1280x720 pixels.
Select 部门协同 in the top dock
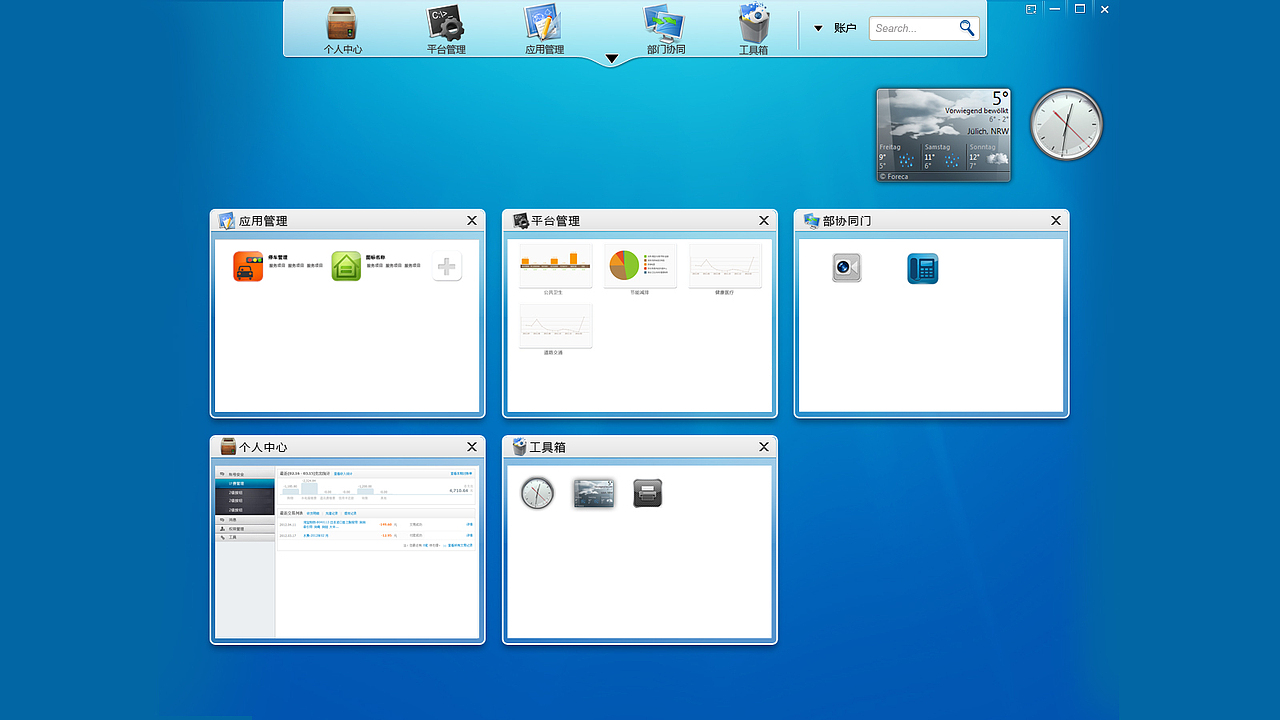click(x=665, y=28)
